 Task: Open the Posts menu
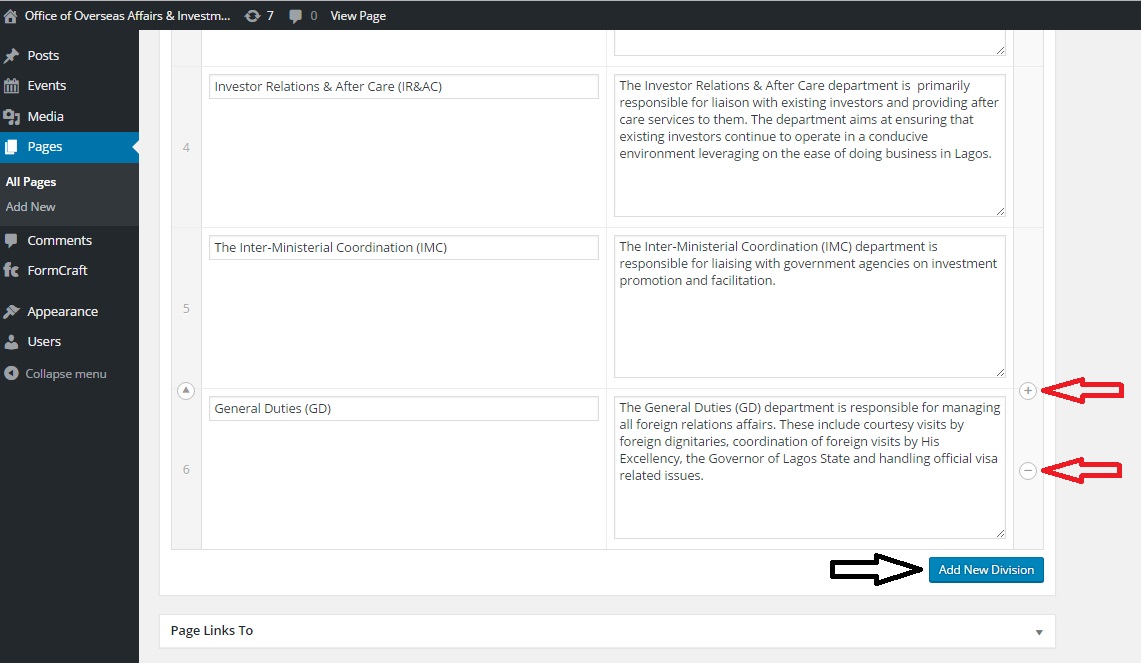coord(43,56)
